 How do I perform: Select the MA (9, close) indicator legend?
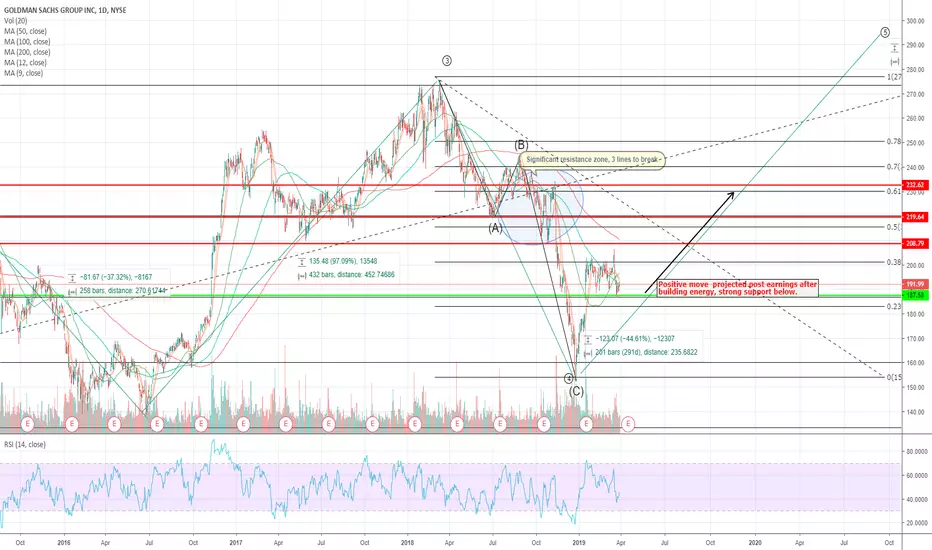click(x=23, y=73)
